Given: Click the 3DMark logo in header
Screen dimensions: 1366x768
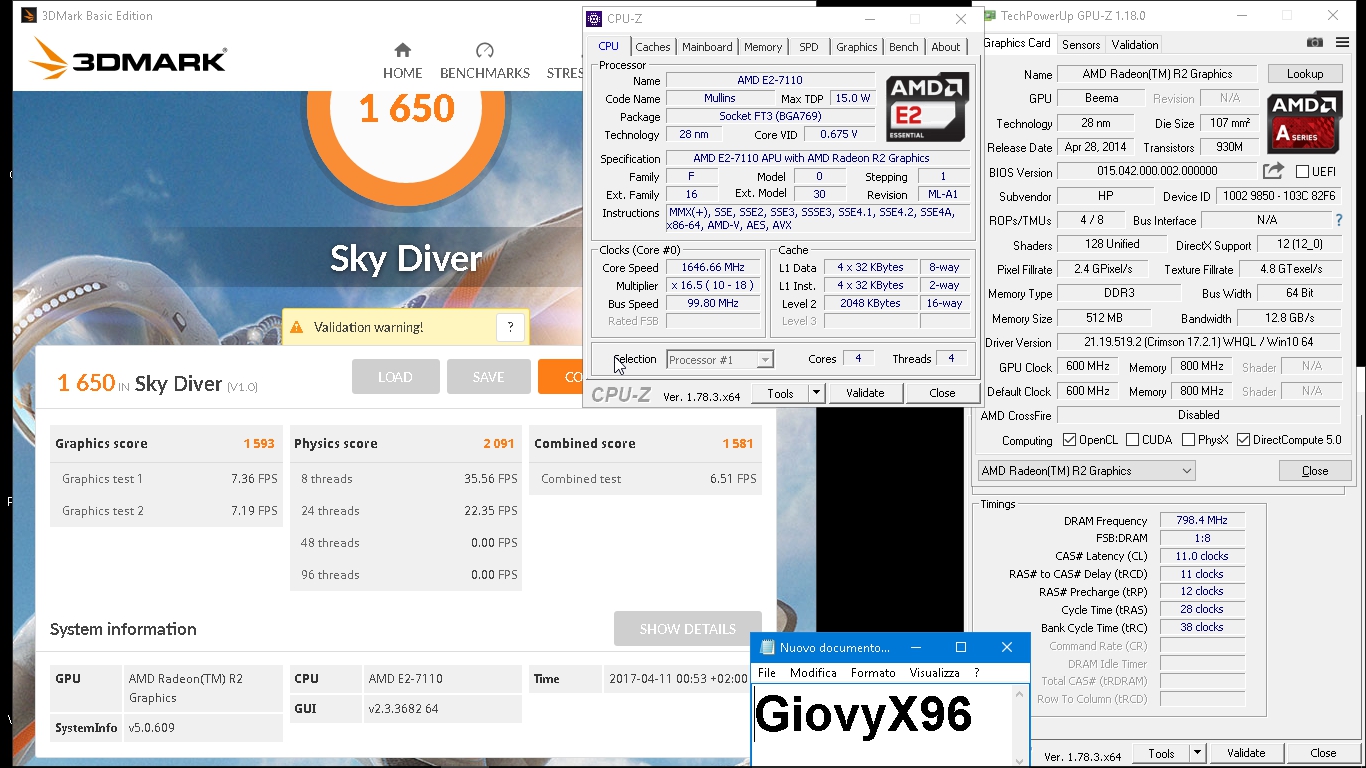Looking at the screenshot, I should click(128, 59).
